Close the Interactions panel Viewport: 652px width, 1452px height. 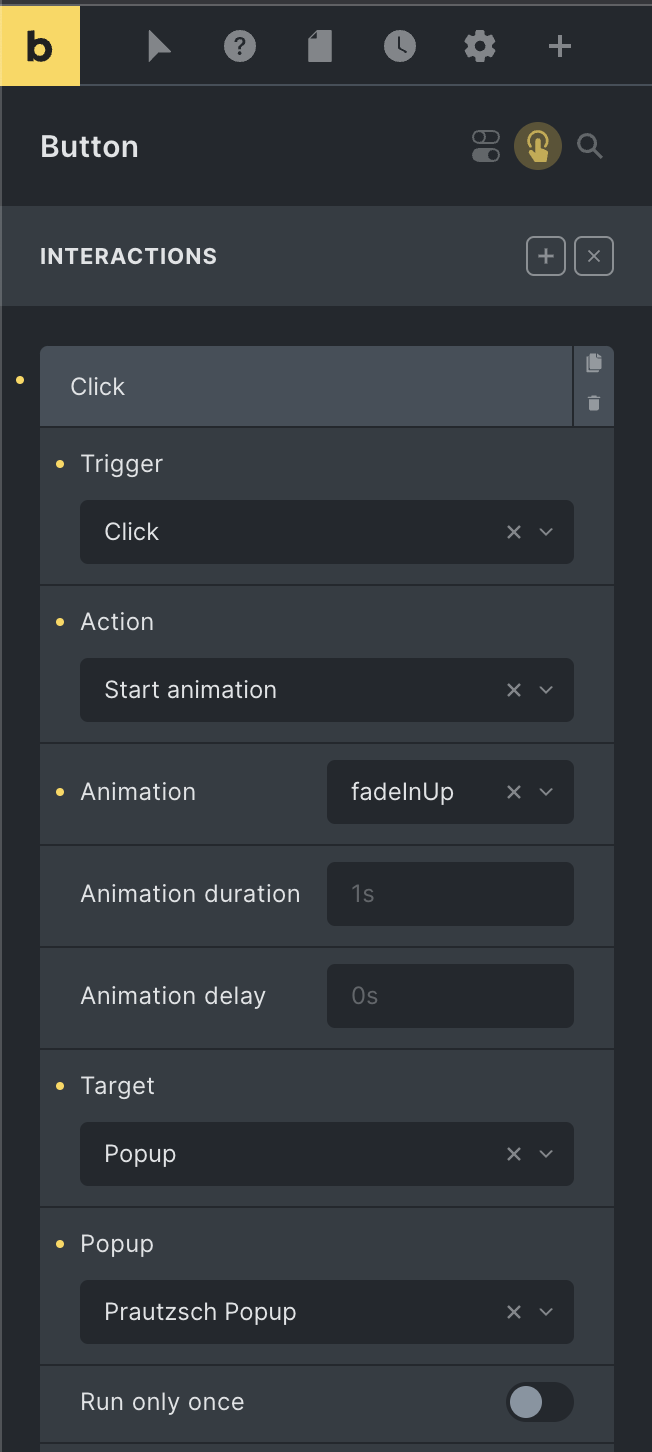click(x=594, y=256)
